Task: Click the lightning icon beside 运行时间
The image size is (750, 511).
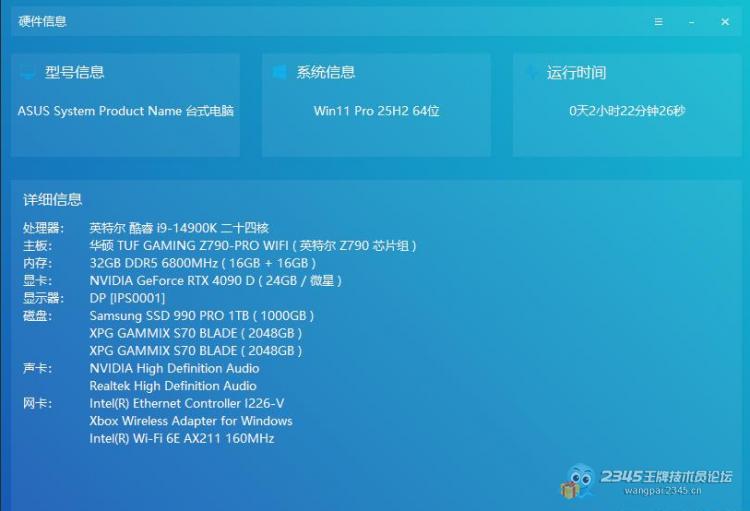Action: tap(531, 72)
